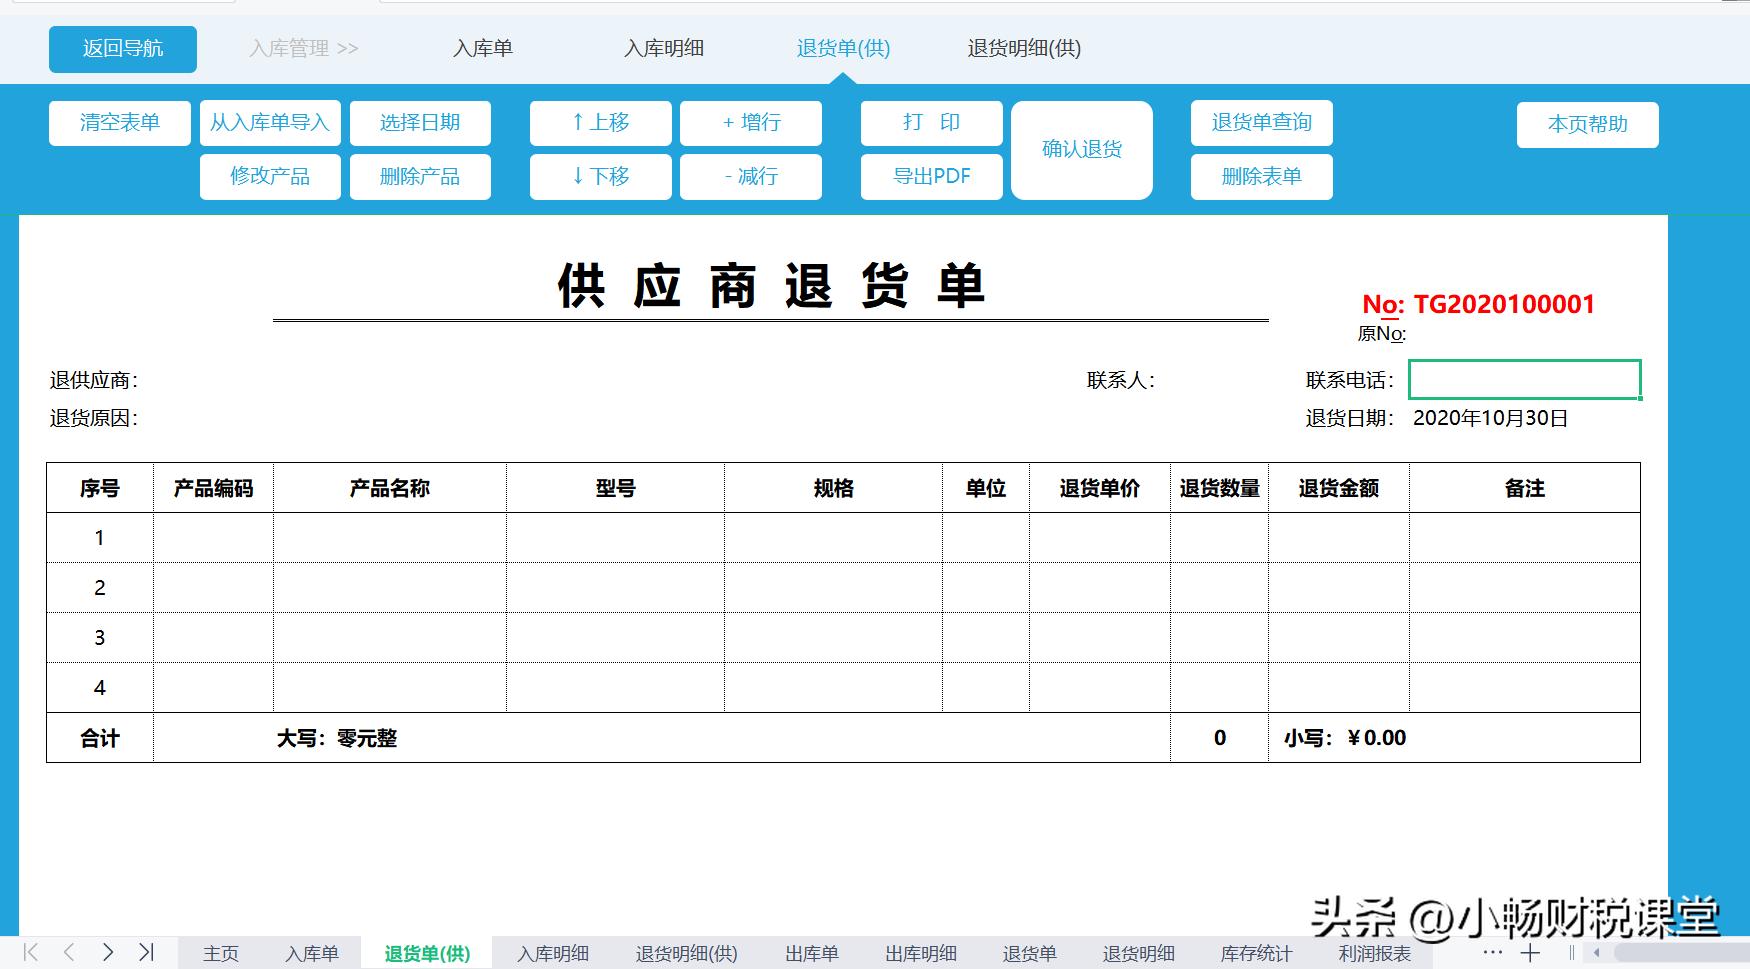Click the ↑上移 move-up tool
The height and width of the screenshot is (969, 1750).
pyautogui.click(x=599, y=123)
